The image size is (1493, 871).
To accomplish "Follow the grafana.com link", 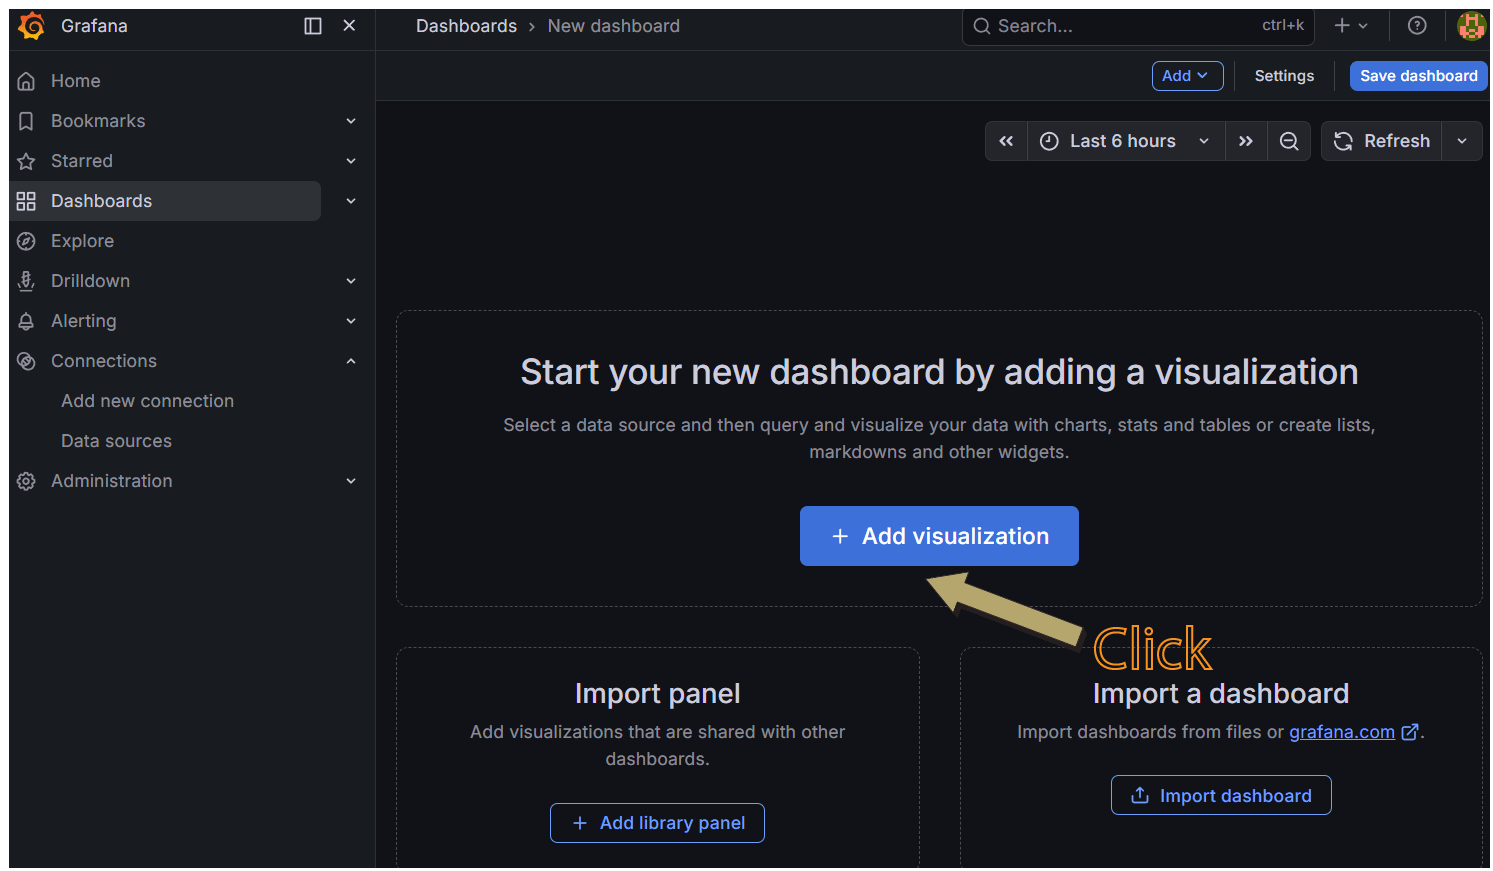I will pyautogui.click(x=1341, y=732).
